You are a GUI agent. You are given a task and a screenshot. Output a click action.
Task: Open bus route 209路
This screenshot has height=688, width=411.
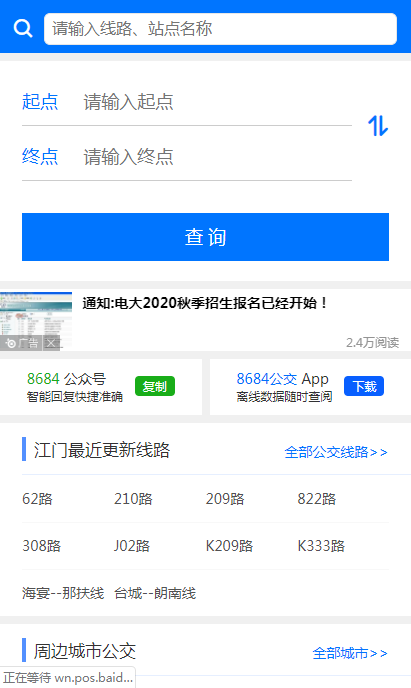point(225,499)
